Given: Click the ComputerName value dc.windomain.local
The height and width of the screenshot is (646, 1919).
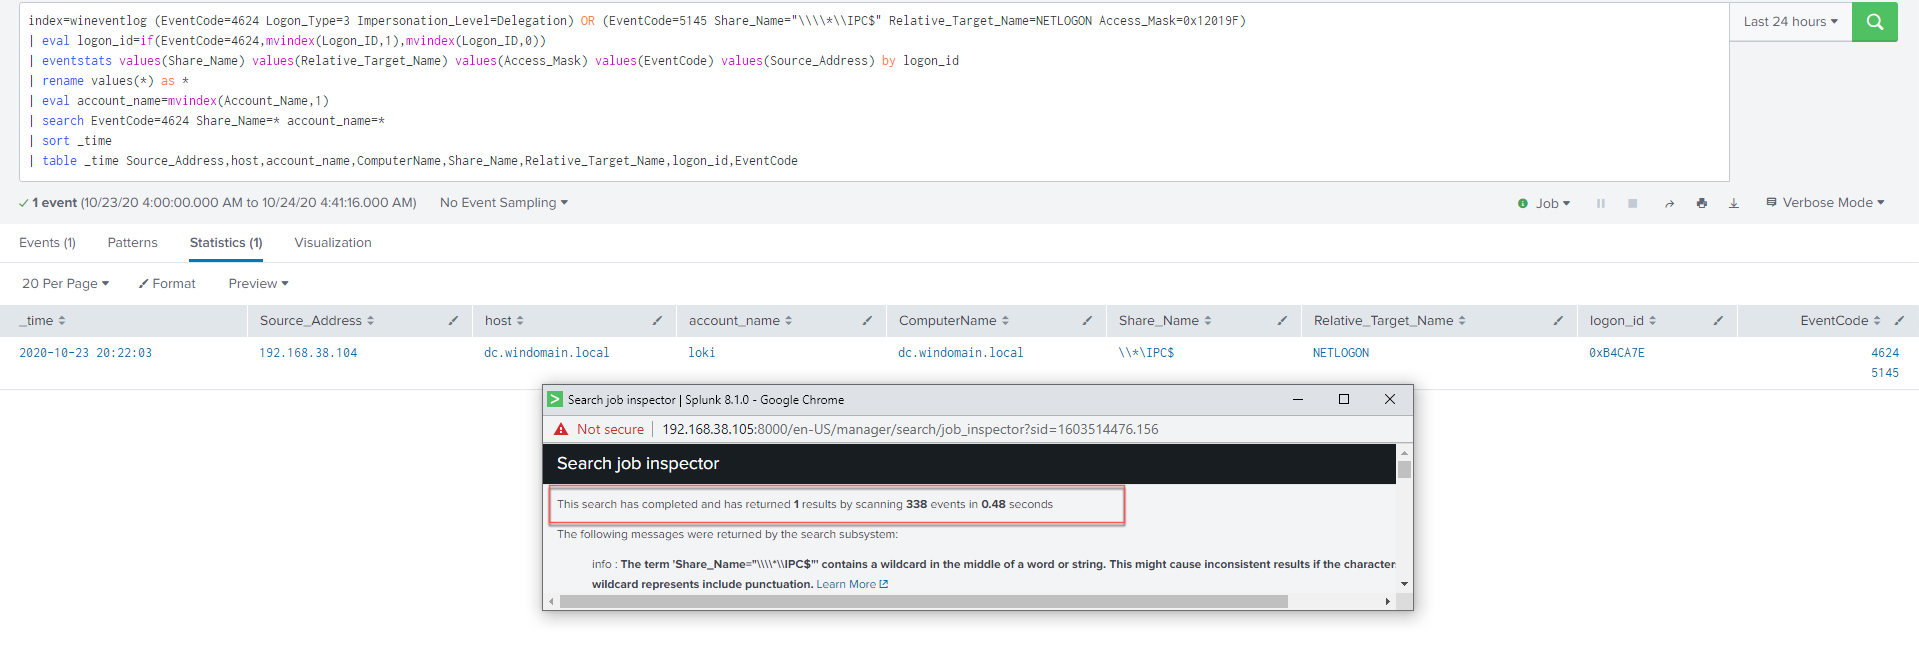Looking at the screenshot, I should [x=961, y=352].
